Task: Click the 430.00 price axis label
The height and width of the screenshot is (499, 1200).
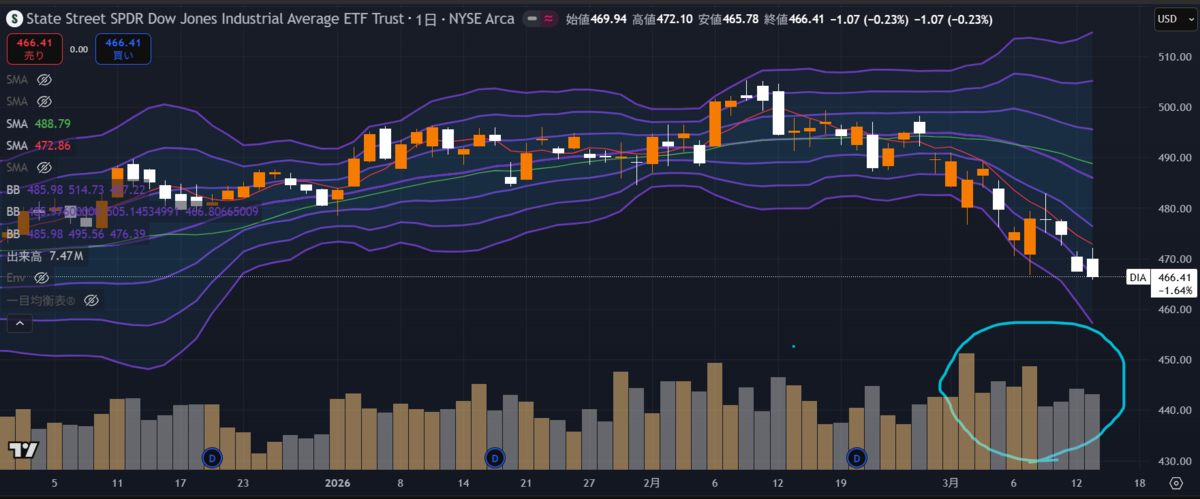Action: click(x=1173, y=462)
